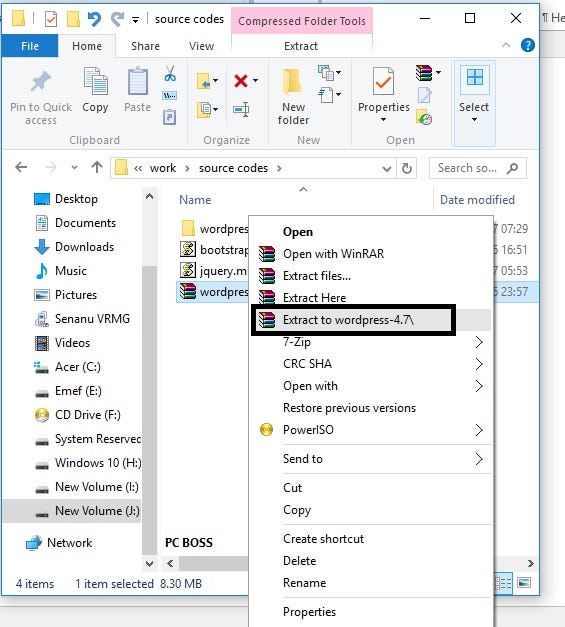The height and width of the screenshot is (627, 565).
Task: Switch to the View tab
Action: click(x=201, y=46)
